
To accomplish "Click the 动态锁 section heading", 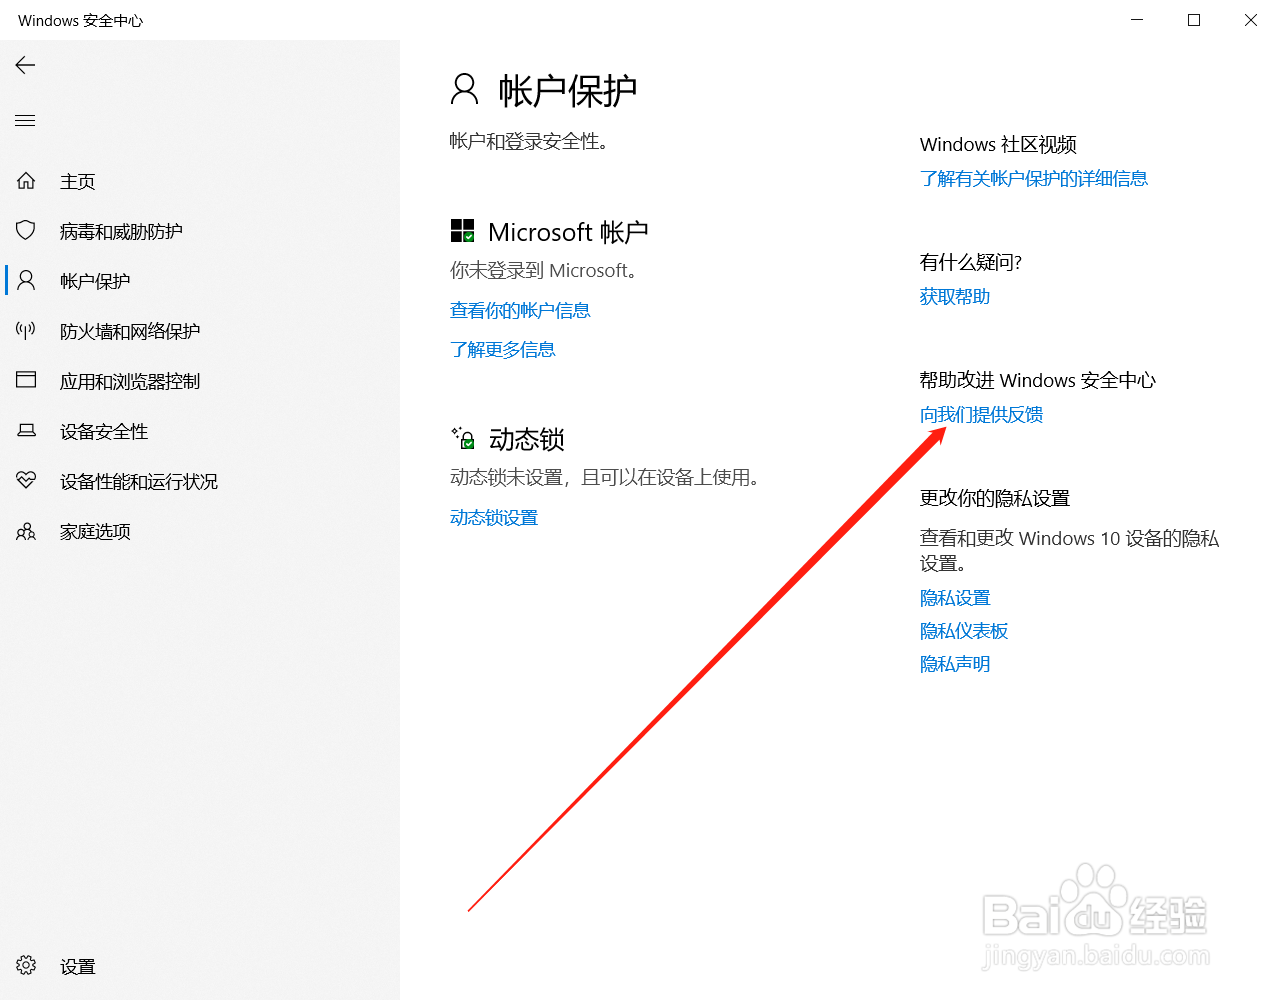I will click(527, 439).
